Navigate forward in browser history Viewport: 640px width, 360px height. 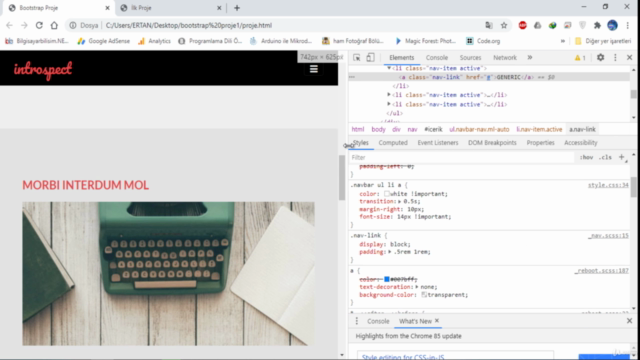(24, 25)
